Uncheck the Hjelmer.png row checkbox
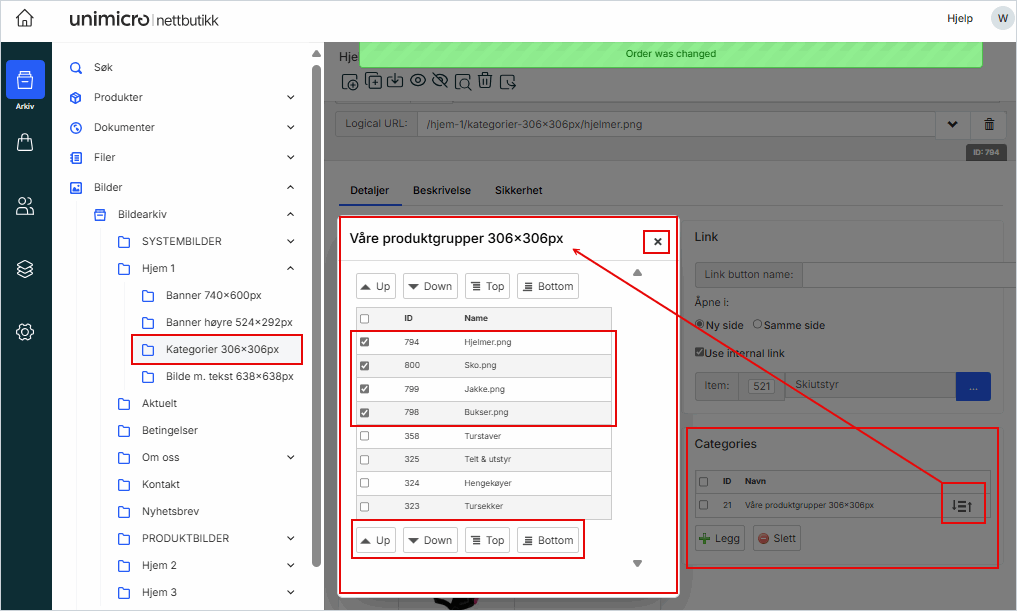This screenshot has height=611, width=1017. tap(364, 342)
